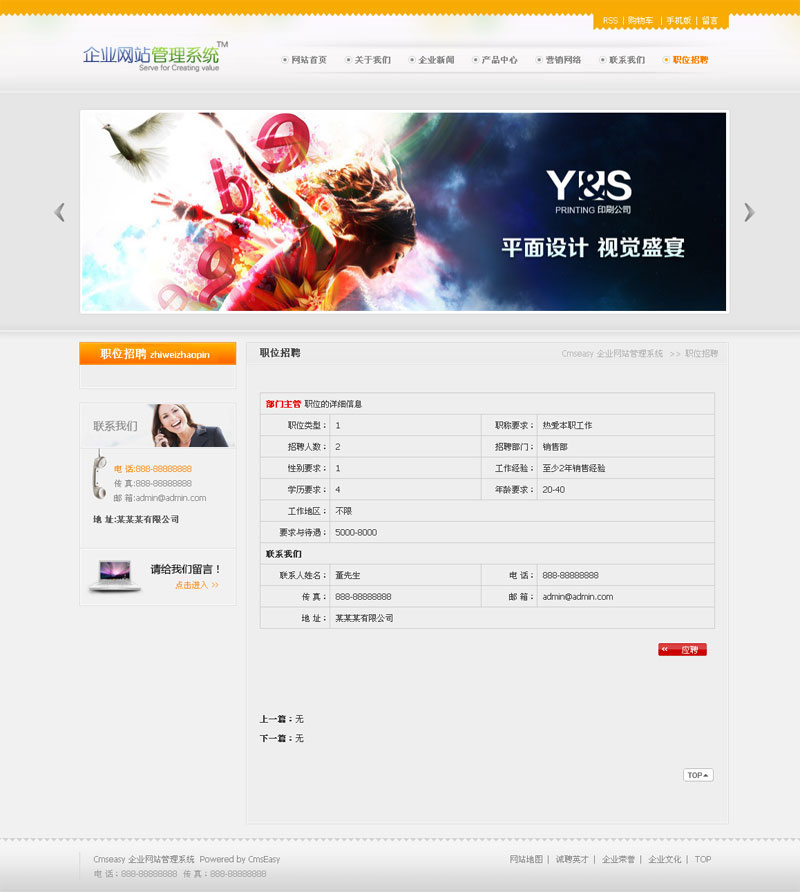Click the telephone handset icon in contact panel
Viewport: 800px width, 892px height.
click(x=99, y=476)
